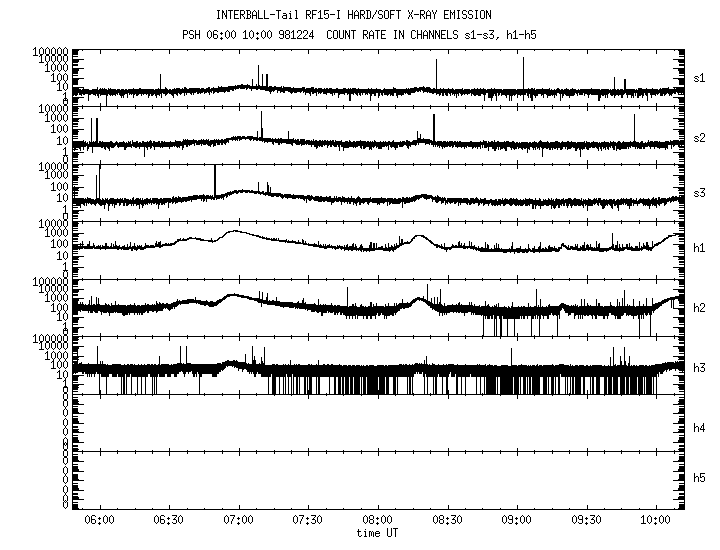Click the 's3' channel label

coord(699,193)
